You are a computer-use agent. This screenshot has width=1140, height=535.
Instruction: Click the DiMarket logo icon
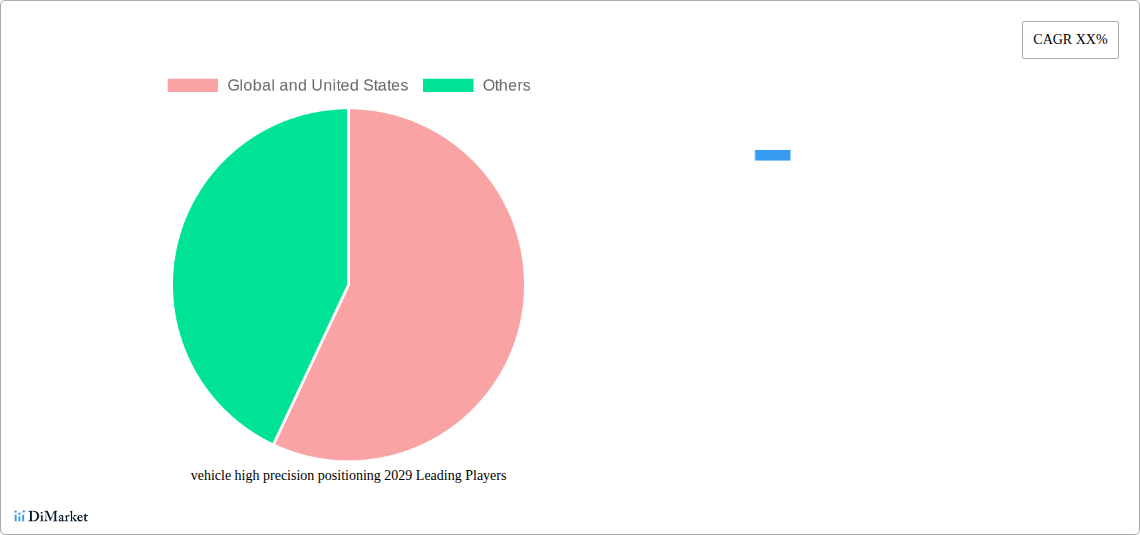click(20, 517)
